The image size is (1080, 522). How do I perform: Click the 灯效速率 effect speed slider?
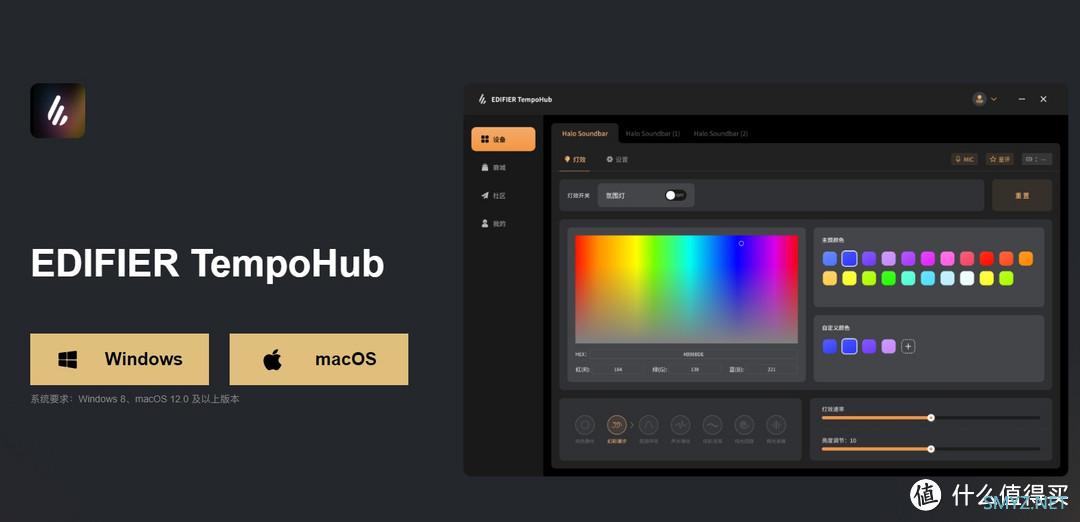(931, 417)
